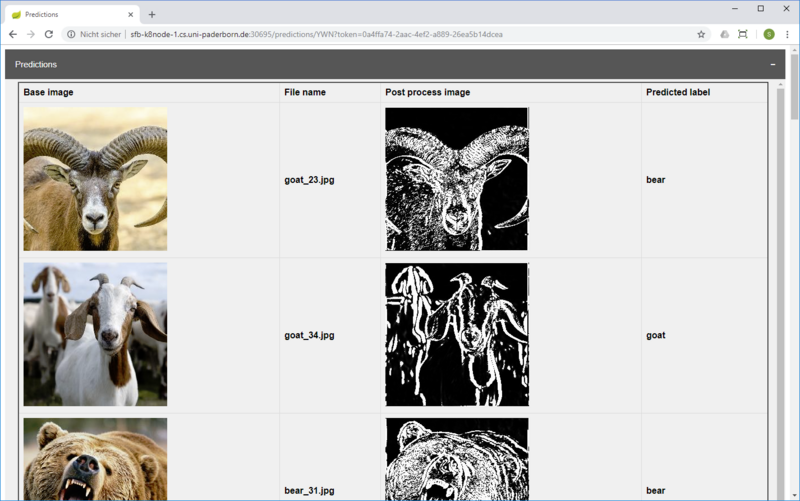Open the 'Nicht sicher' site info icon
This screenshot has height=501, width=800.
pyautogui.click(x=71, y=34)
